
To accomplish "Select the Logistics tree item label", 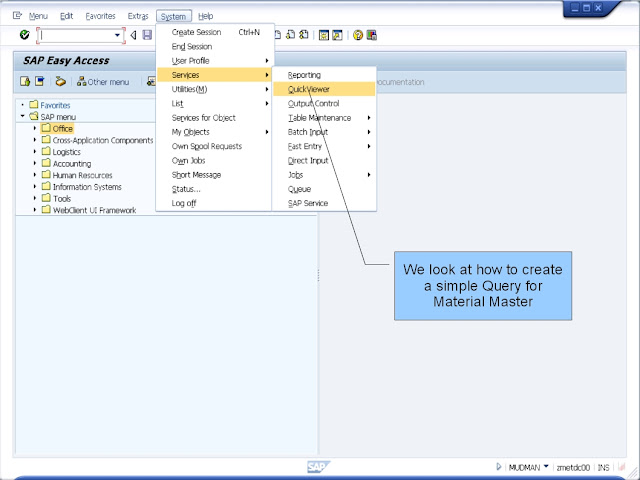I will pyautogui.click(x=67, y=152).
